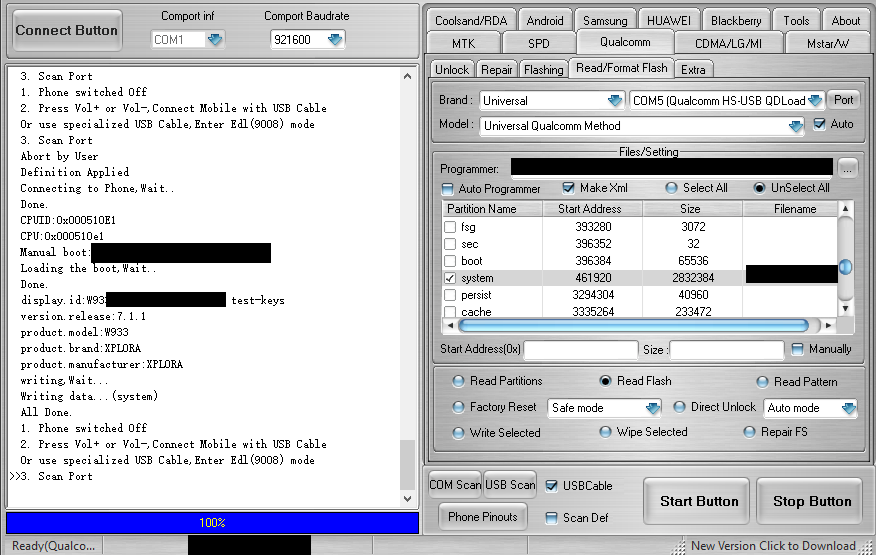Select the Qualcomm tab

point(625,42)
